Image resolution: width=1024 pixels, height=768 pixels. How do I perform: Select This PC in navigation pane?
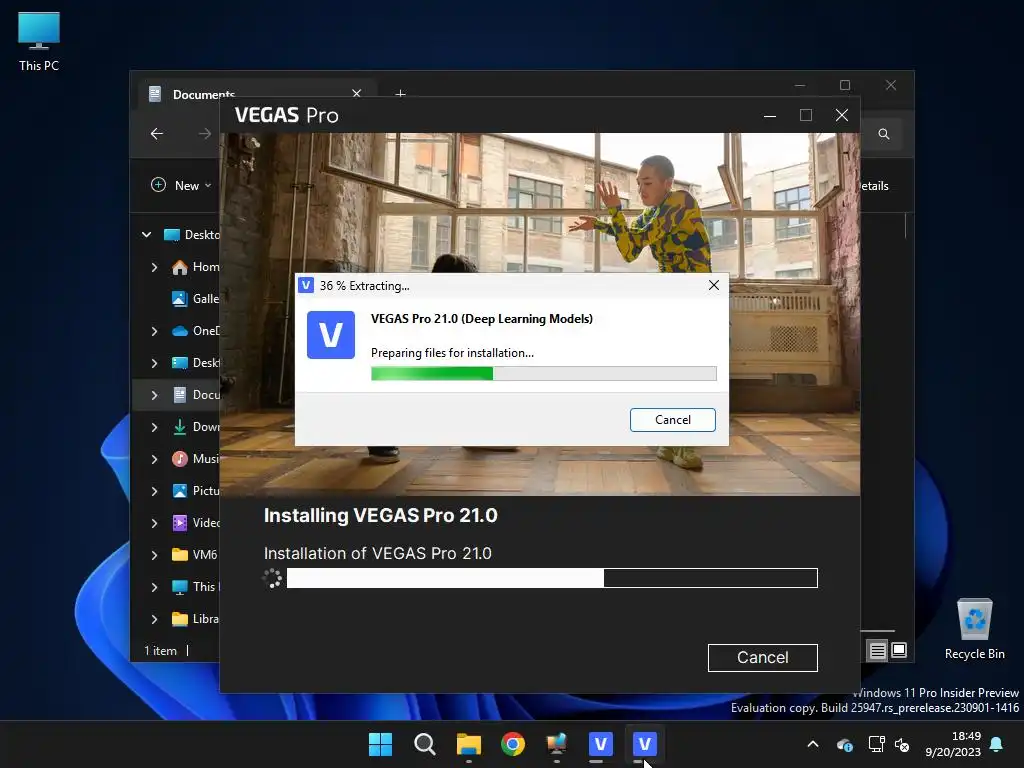(x=195, y=586)
